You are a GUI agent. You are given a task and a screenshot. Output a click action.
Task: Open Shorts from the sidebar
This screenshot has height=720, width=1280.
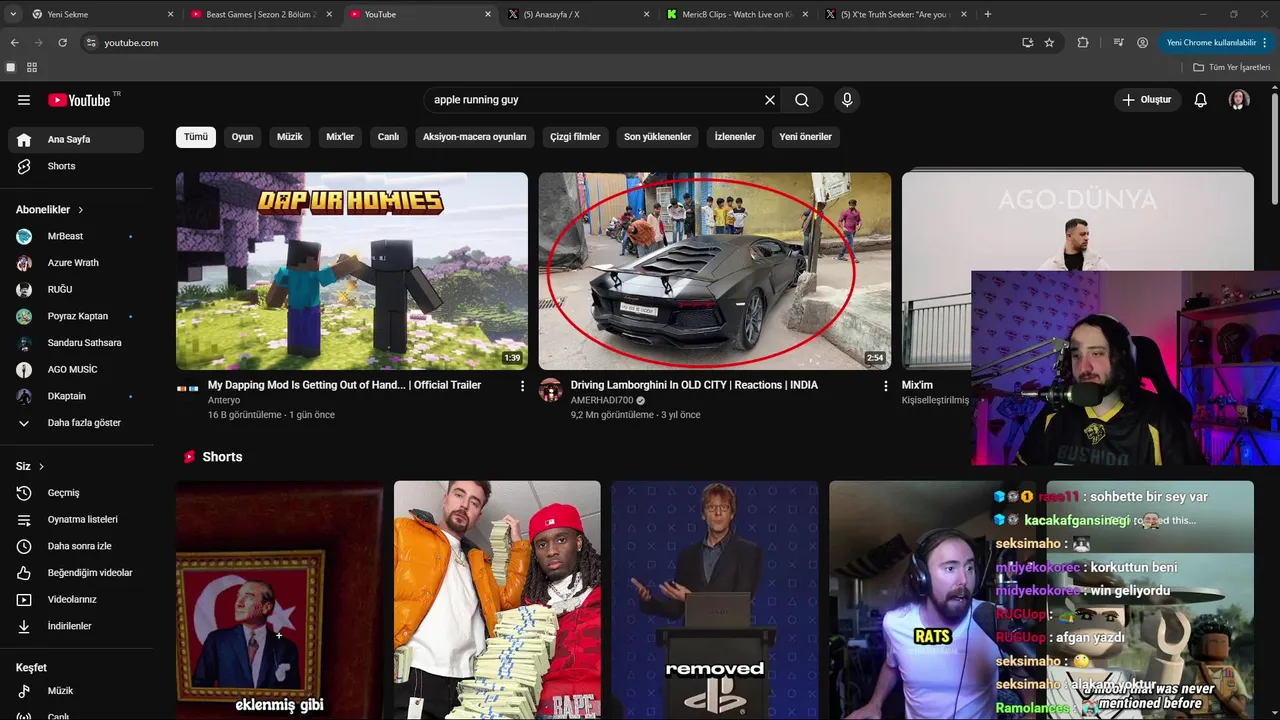76,166
